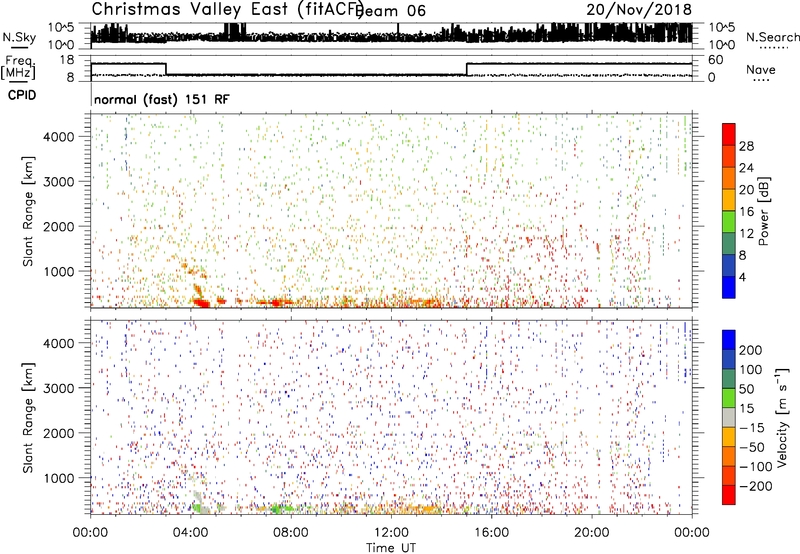
Task: Pick the orange 20–24 dB Power swatch
Action: pos(729,178)
